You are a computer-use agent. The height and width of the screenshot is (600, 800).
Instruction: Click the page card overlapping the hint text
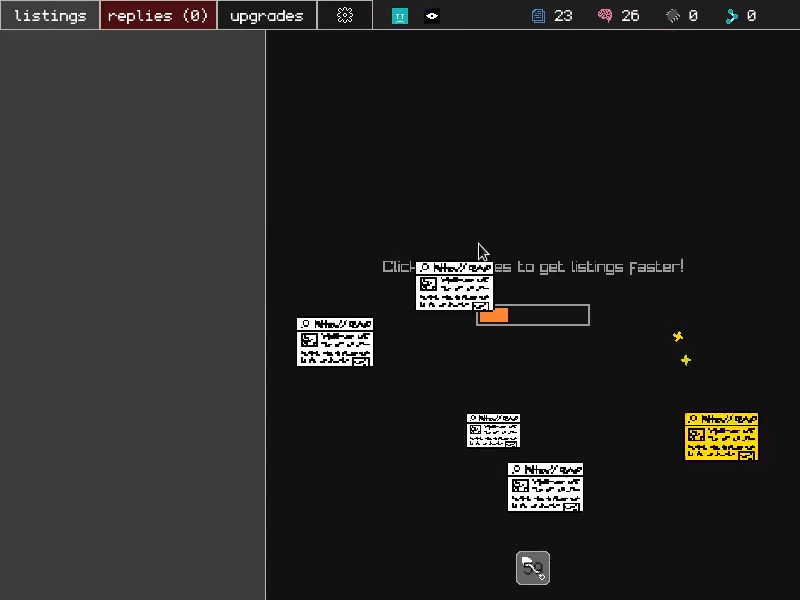[454, 286]
